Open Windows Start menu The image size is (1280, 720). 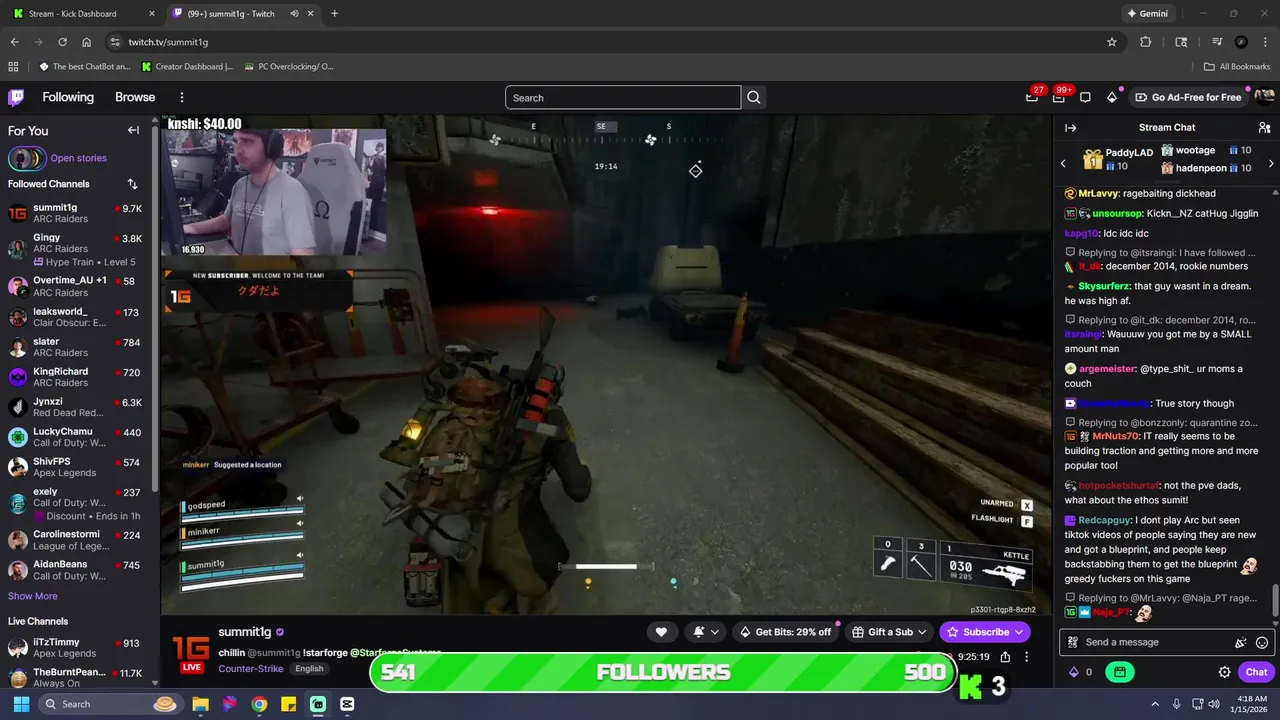pos(21,704)
